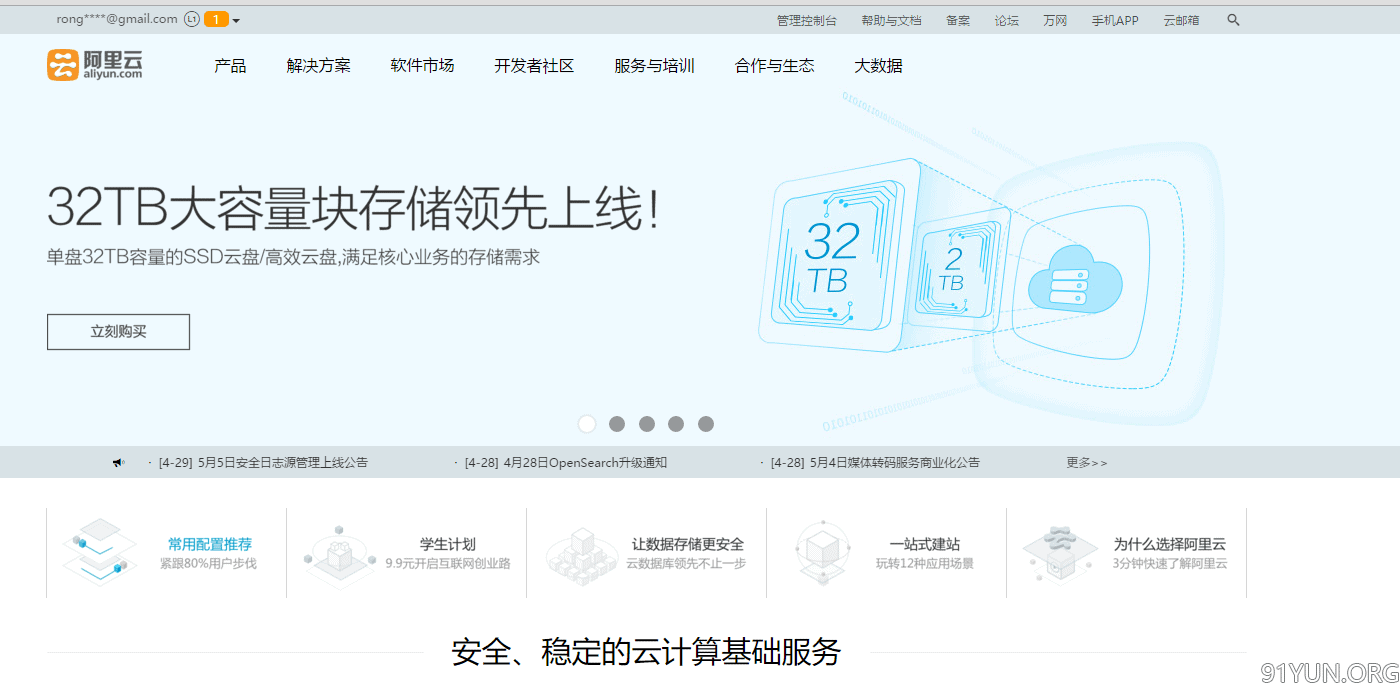Read the 5月5日安全日志源管理上线公告 announcement
The width and height of the screenshot is (1400, 686).
263,463
